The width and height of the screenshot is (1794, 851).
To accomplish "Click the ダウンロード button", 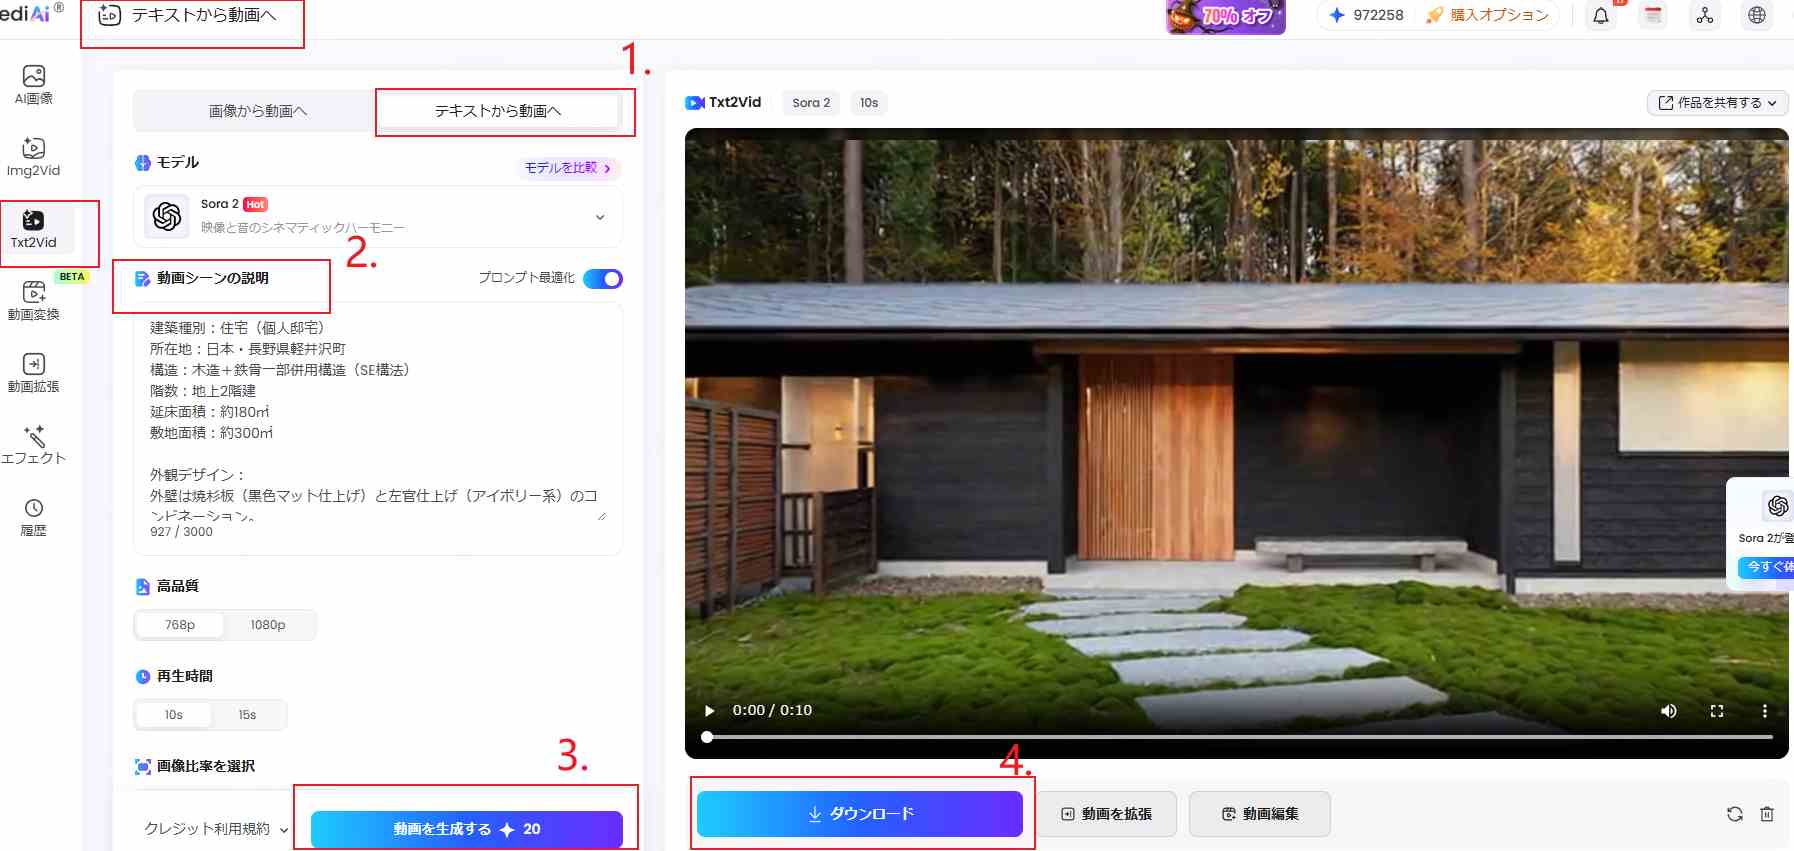I will [860, 814].
